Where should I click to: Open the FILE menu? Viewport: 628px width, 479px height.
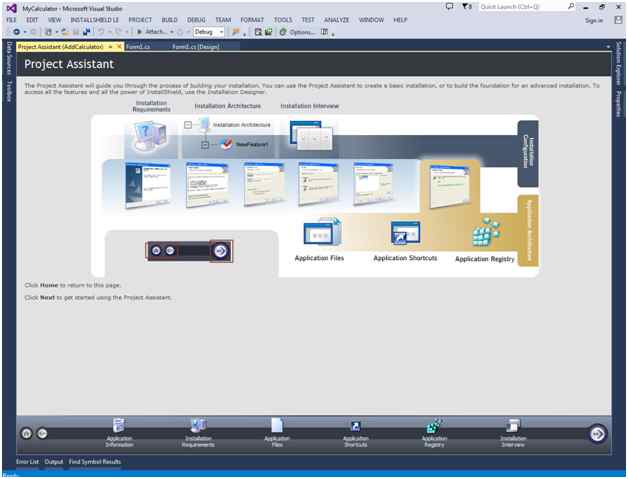[x=11, y=20]
